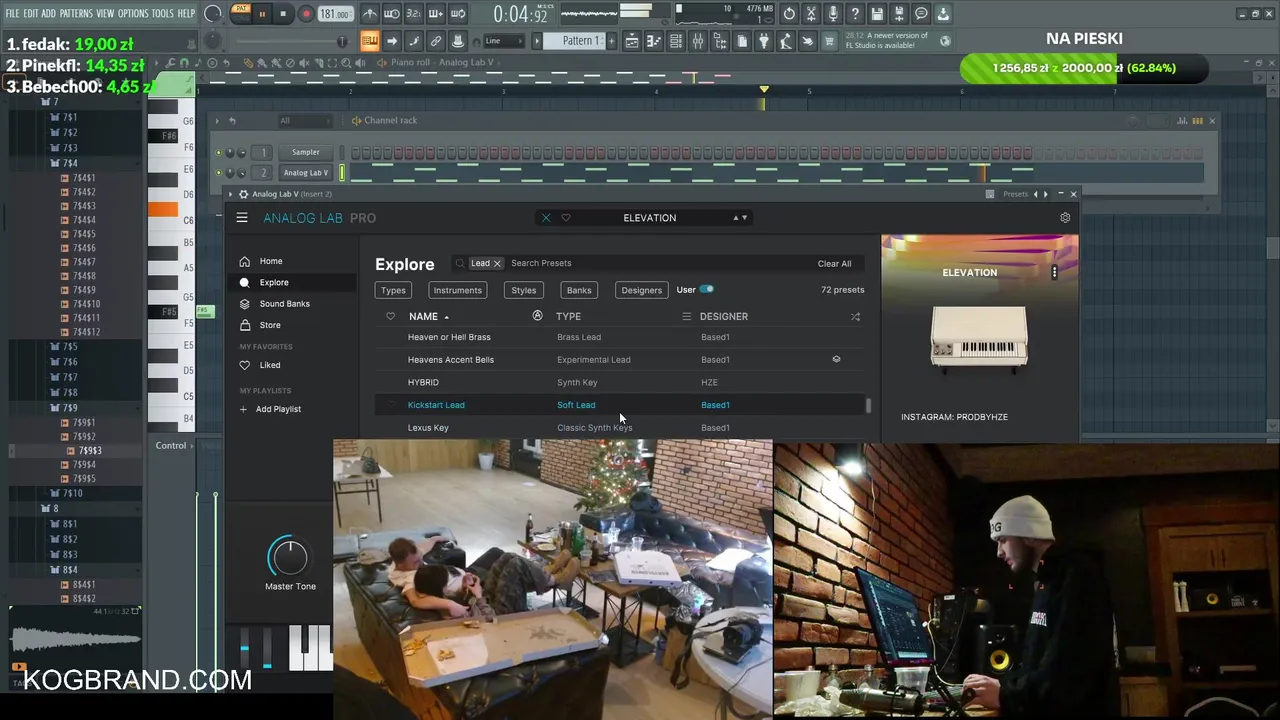Click the highlighted piano roll toolbar icon

(370, 41)
